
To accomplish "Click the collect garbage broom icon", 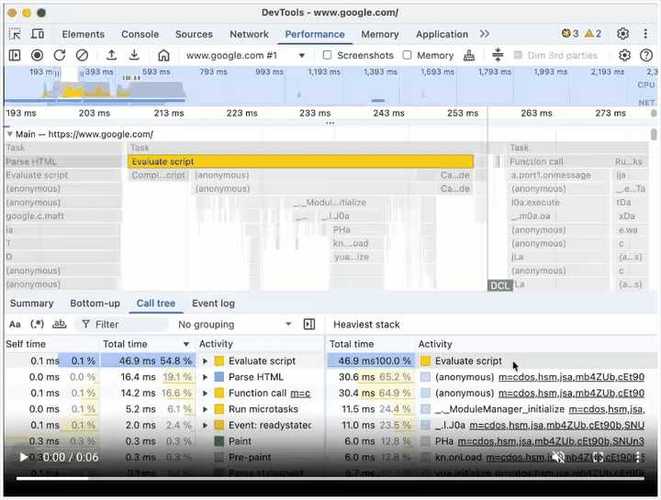I will pos(469,55).
